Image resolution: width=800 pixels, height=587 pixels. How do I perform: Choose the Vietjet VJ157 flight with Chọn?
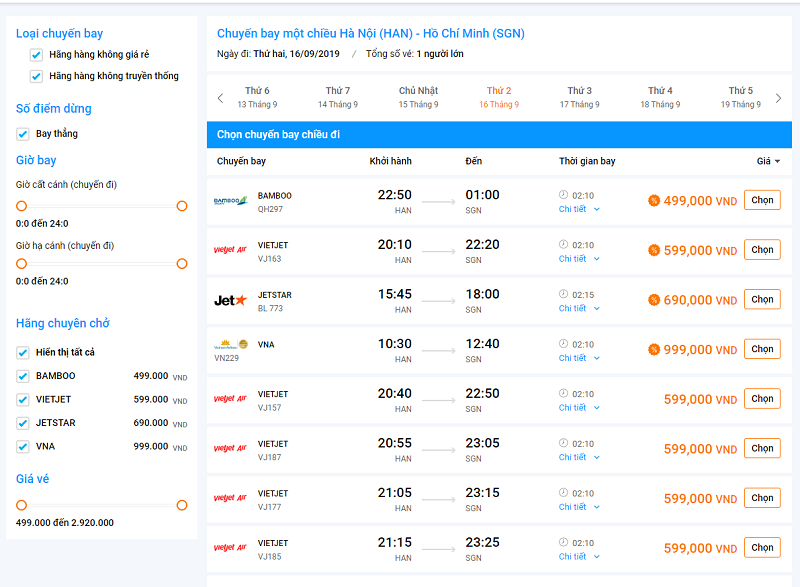click(x=762, y=398)
